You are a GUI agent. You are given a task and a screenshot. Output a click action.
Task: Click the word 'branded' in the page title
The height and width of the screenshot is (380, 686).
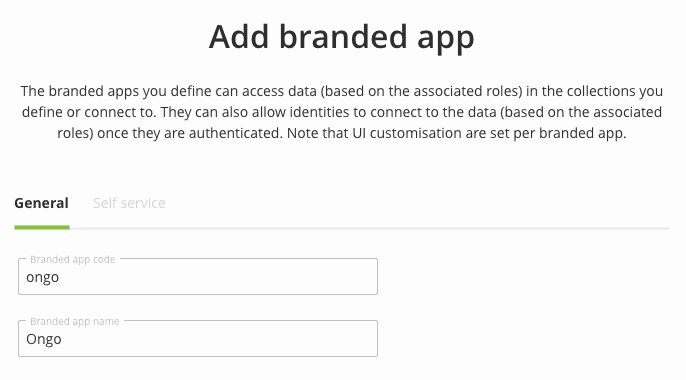[343, 37]
